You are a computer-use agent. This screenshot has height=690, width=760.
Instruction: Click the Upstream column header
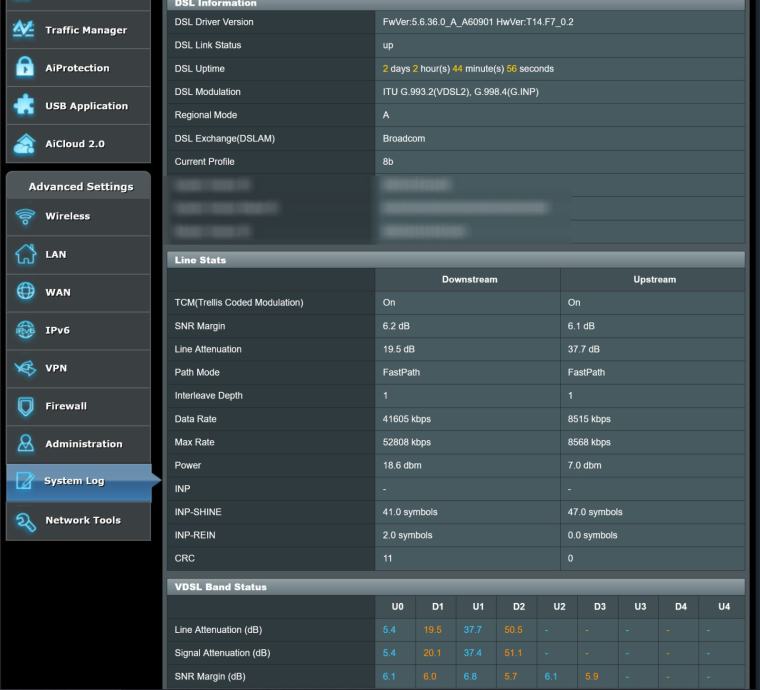click(x=654, y=280)
